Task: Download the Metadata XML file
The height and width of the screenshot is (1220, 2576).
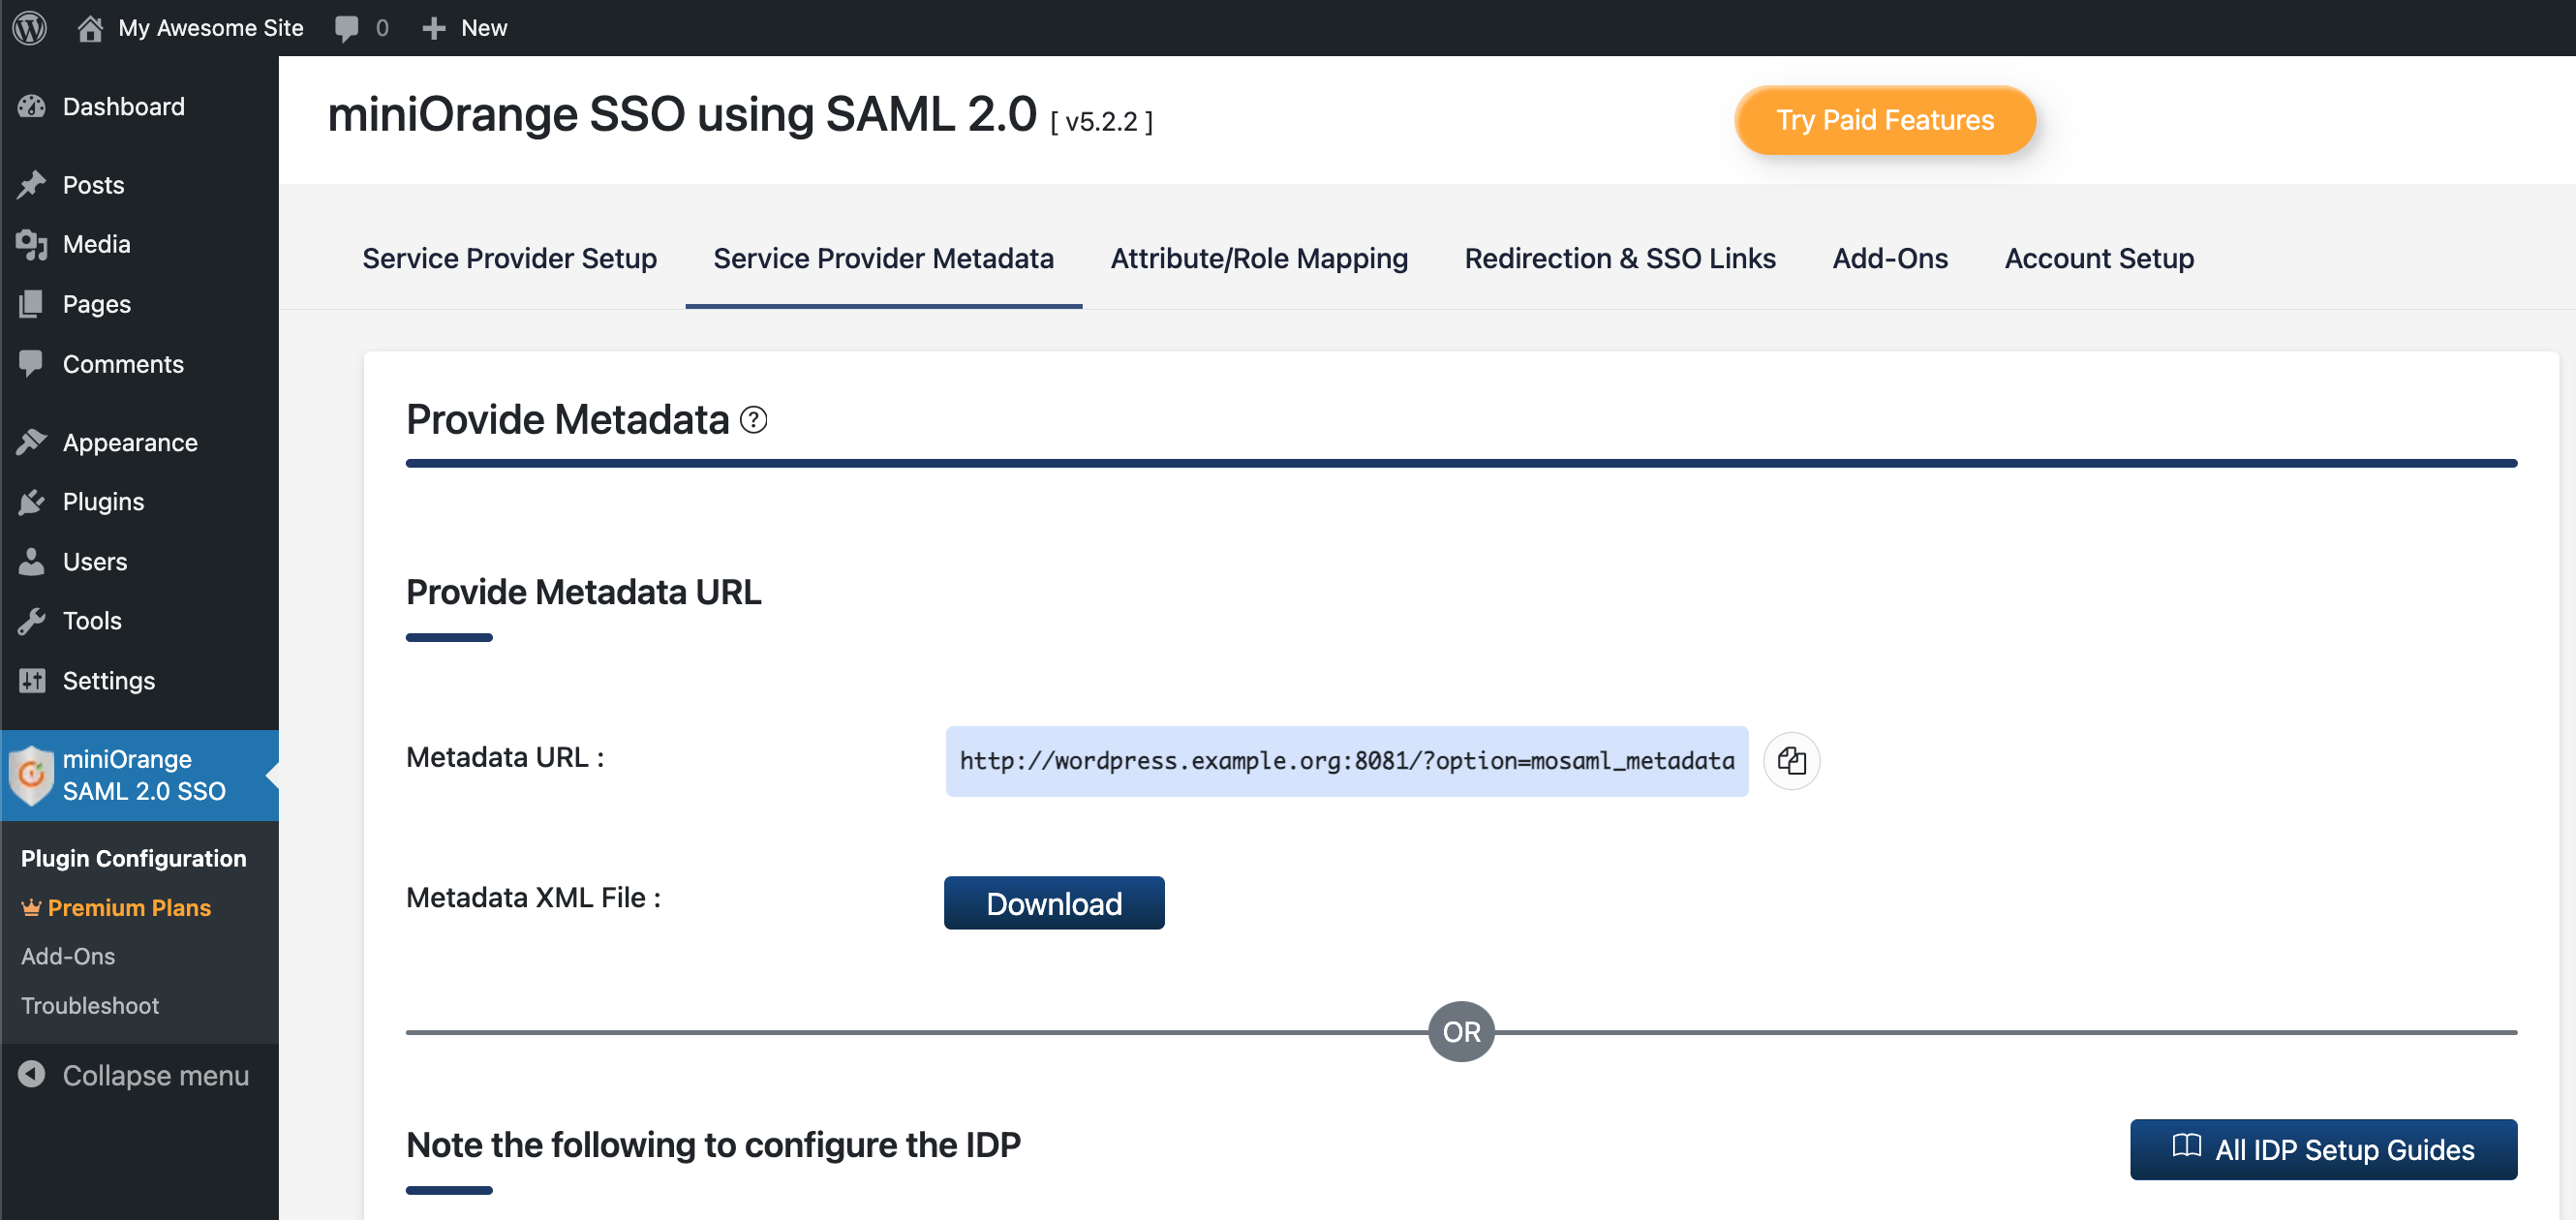Action: click(1054, 903)
